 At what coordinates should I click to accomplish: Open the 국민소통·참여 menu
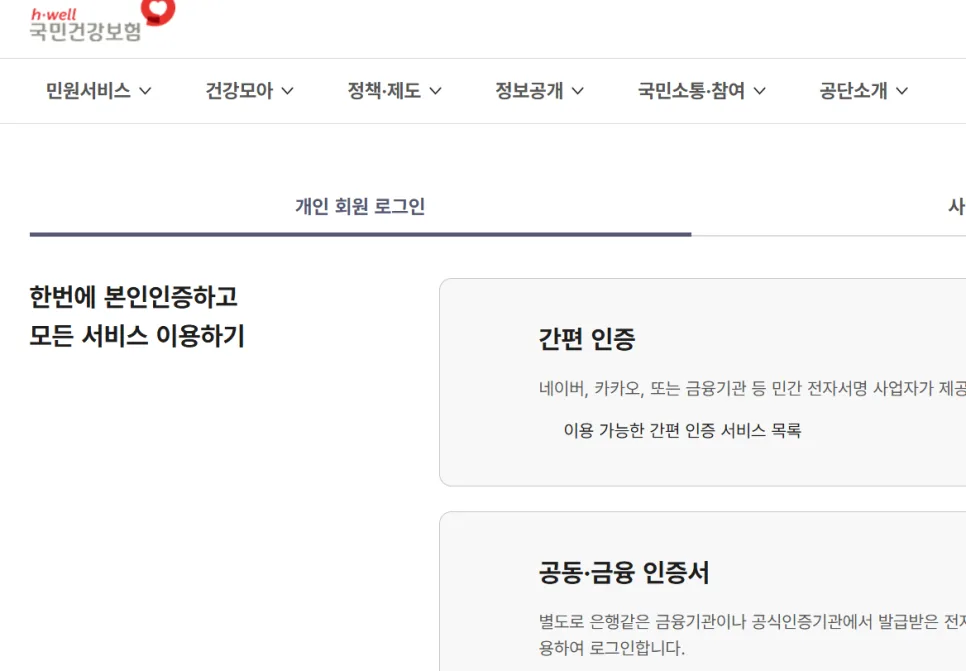click(x=691, y=91)
